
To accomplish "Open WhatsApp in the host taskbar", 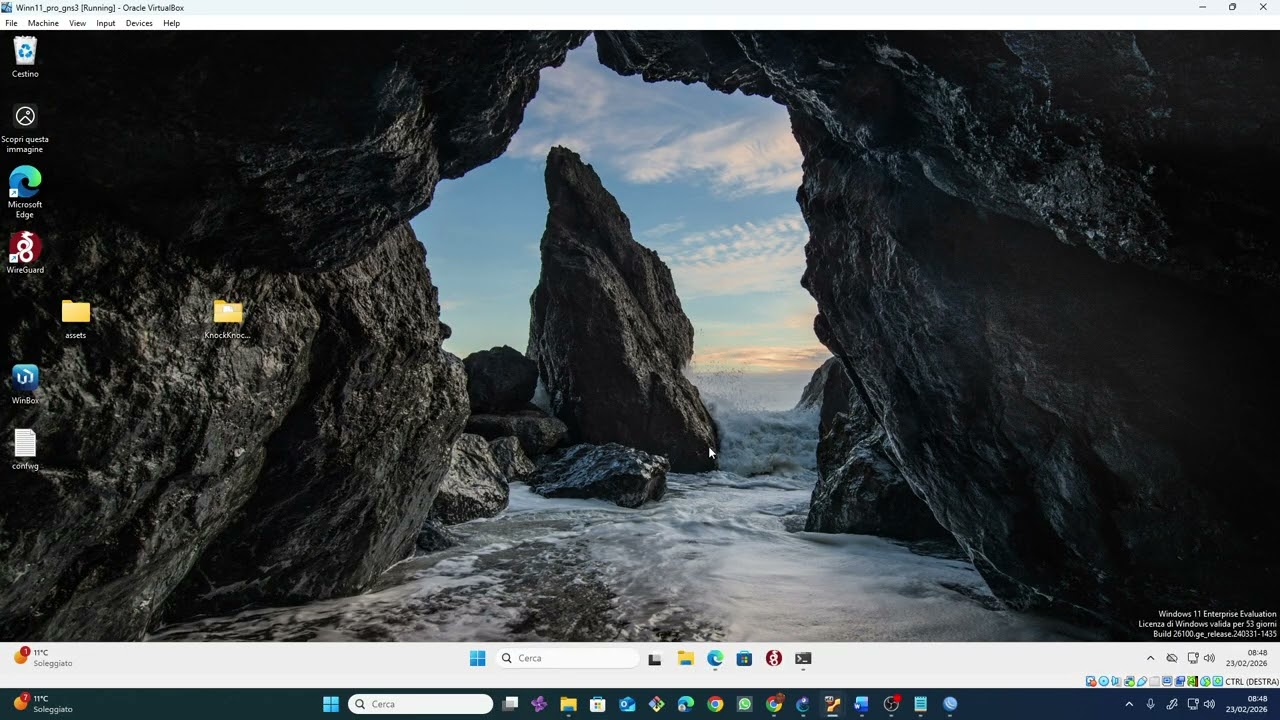I will [744, 704].
